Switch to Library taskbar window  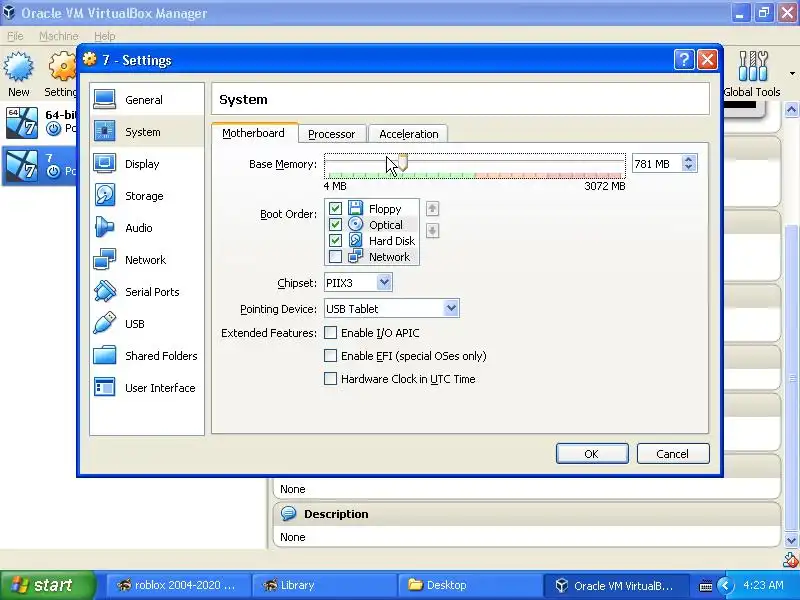[325, 585]
